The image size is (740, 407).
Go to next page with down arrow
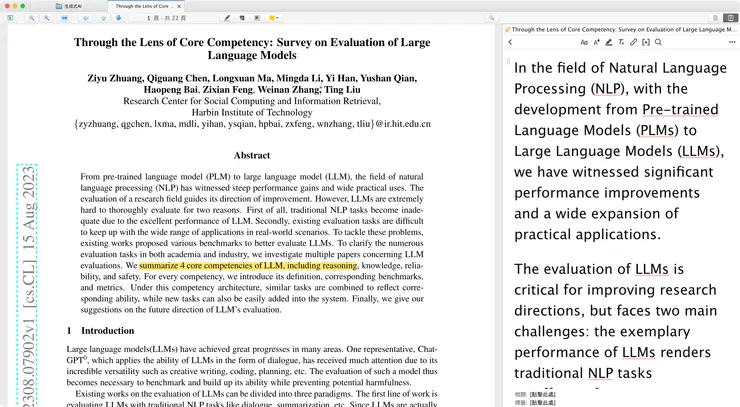pyautogui.click(x=118, y=18)
